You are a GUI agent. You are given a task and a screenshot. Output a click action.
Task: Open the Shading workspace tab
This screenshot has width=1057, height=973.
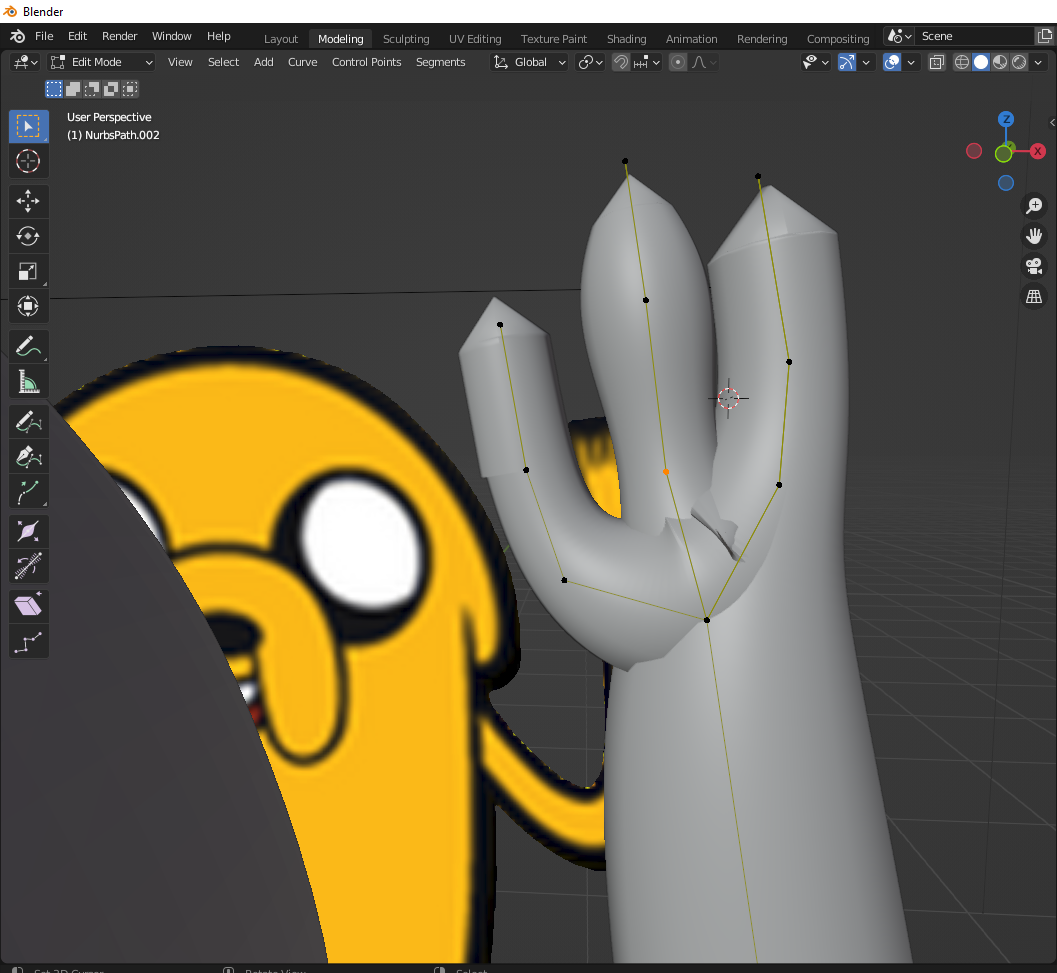click(x=626, y=39)
